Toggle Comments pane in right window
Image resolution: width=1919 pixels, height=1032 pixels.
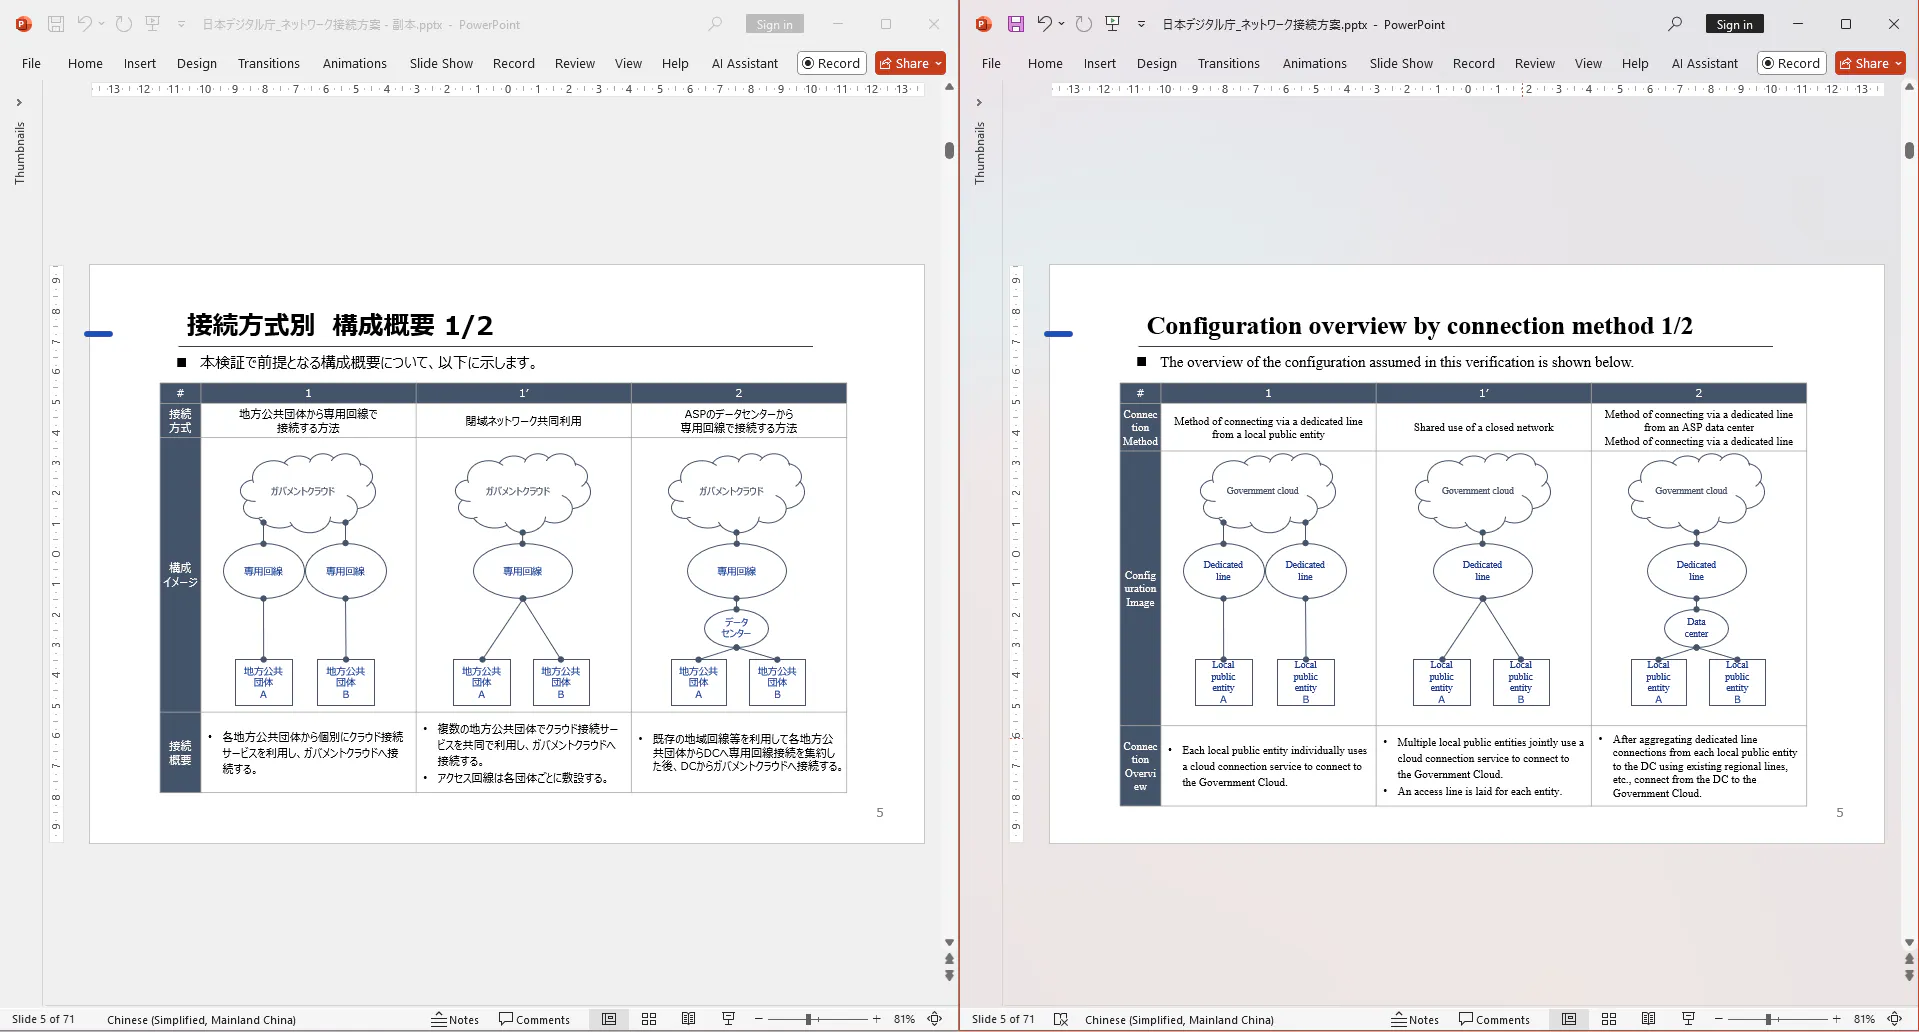coord(1494,1020)
